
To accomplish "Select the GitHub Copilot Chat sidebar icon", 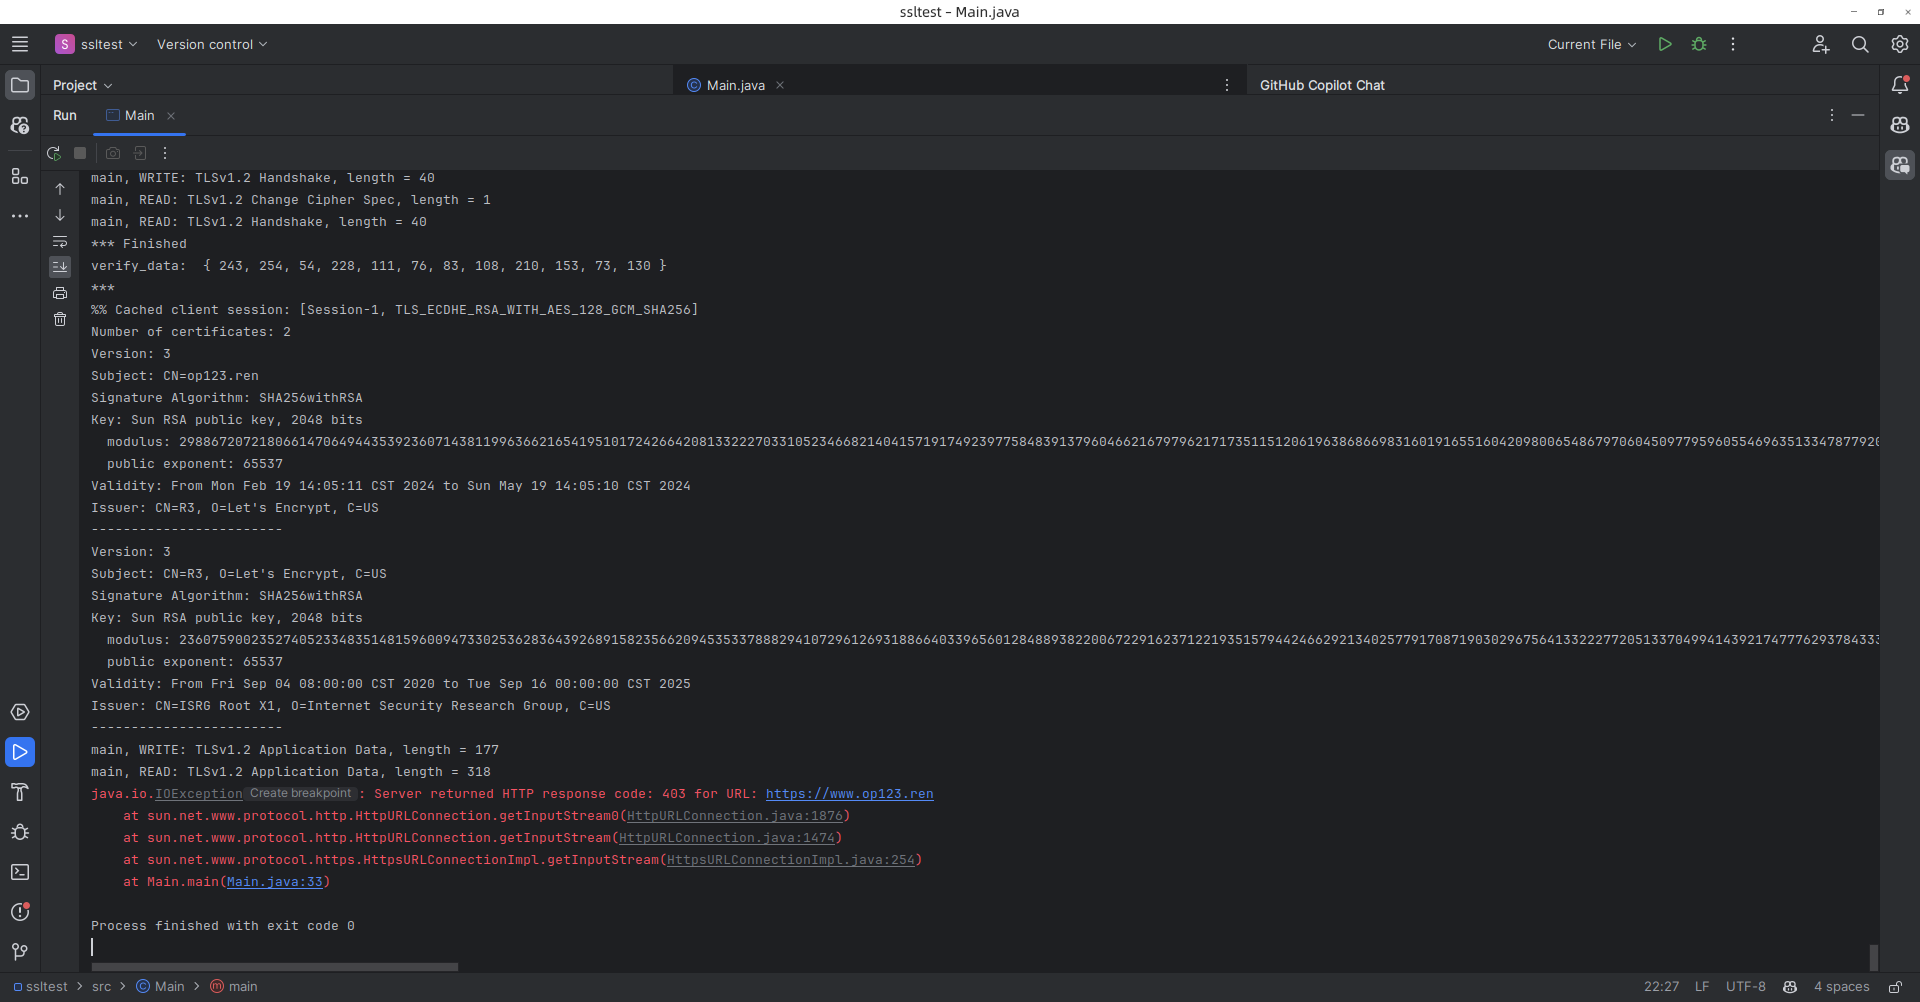I will pos(1900,165).
